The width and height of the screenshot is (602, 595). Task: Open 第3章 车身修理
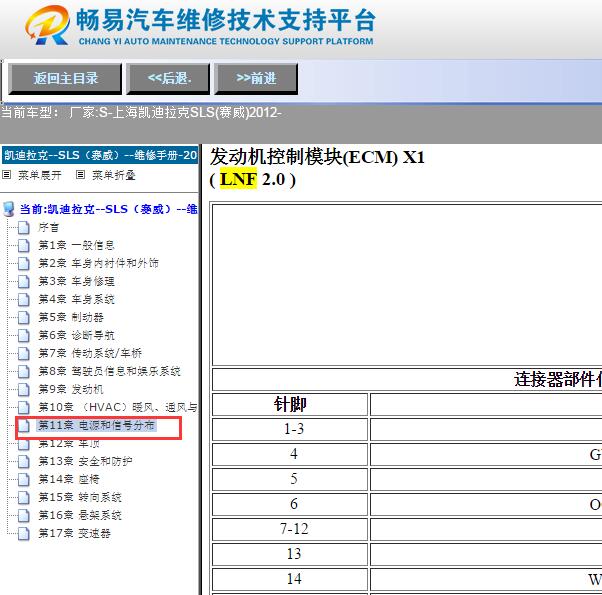(x=76, y=281)
